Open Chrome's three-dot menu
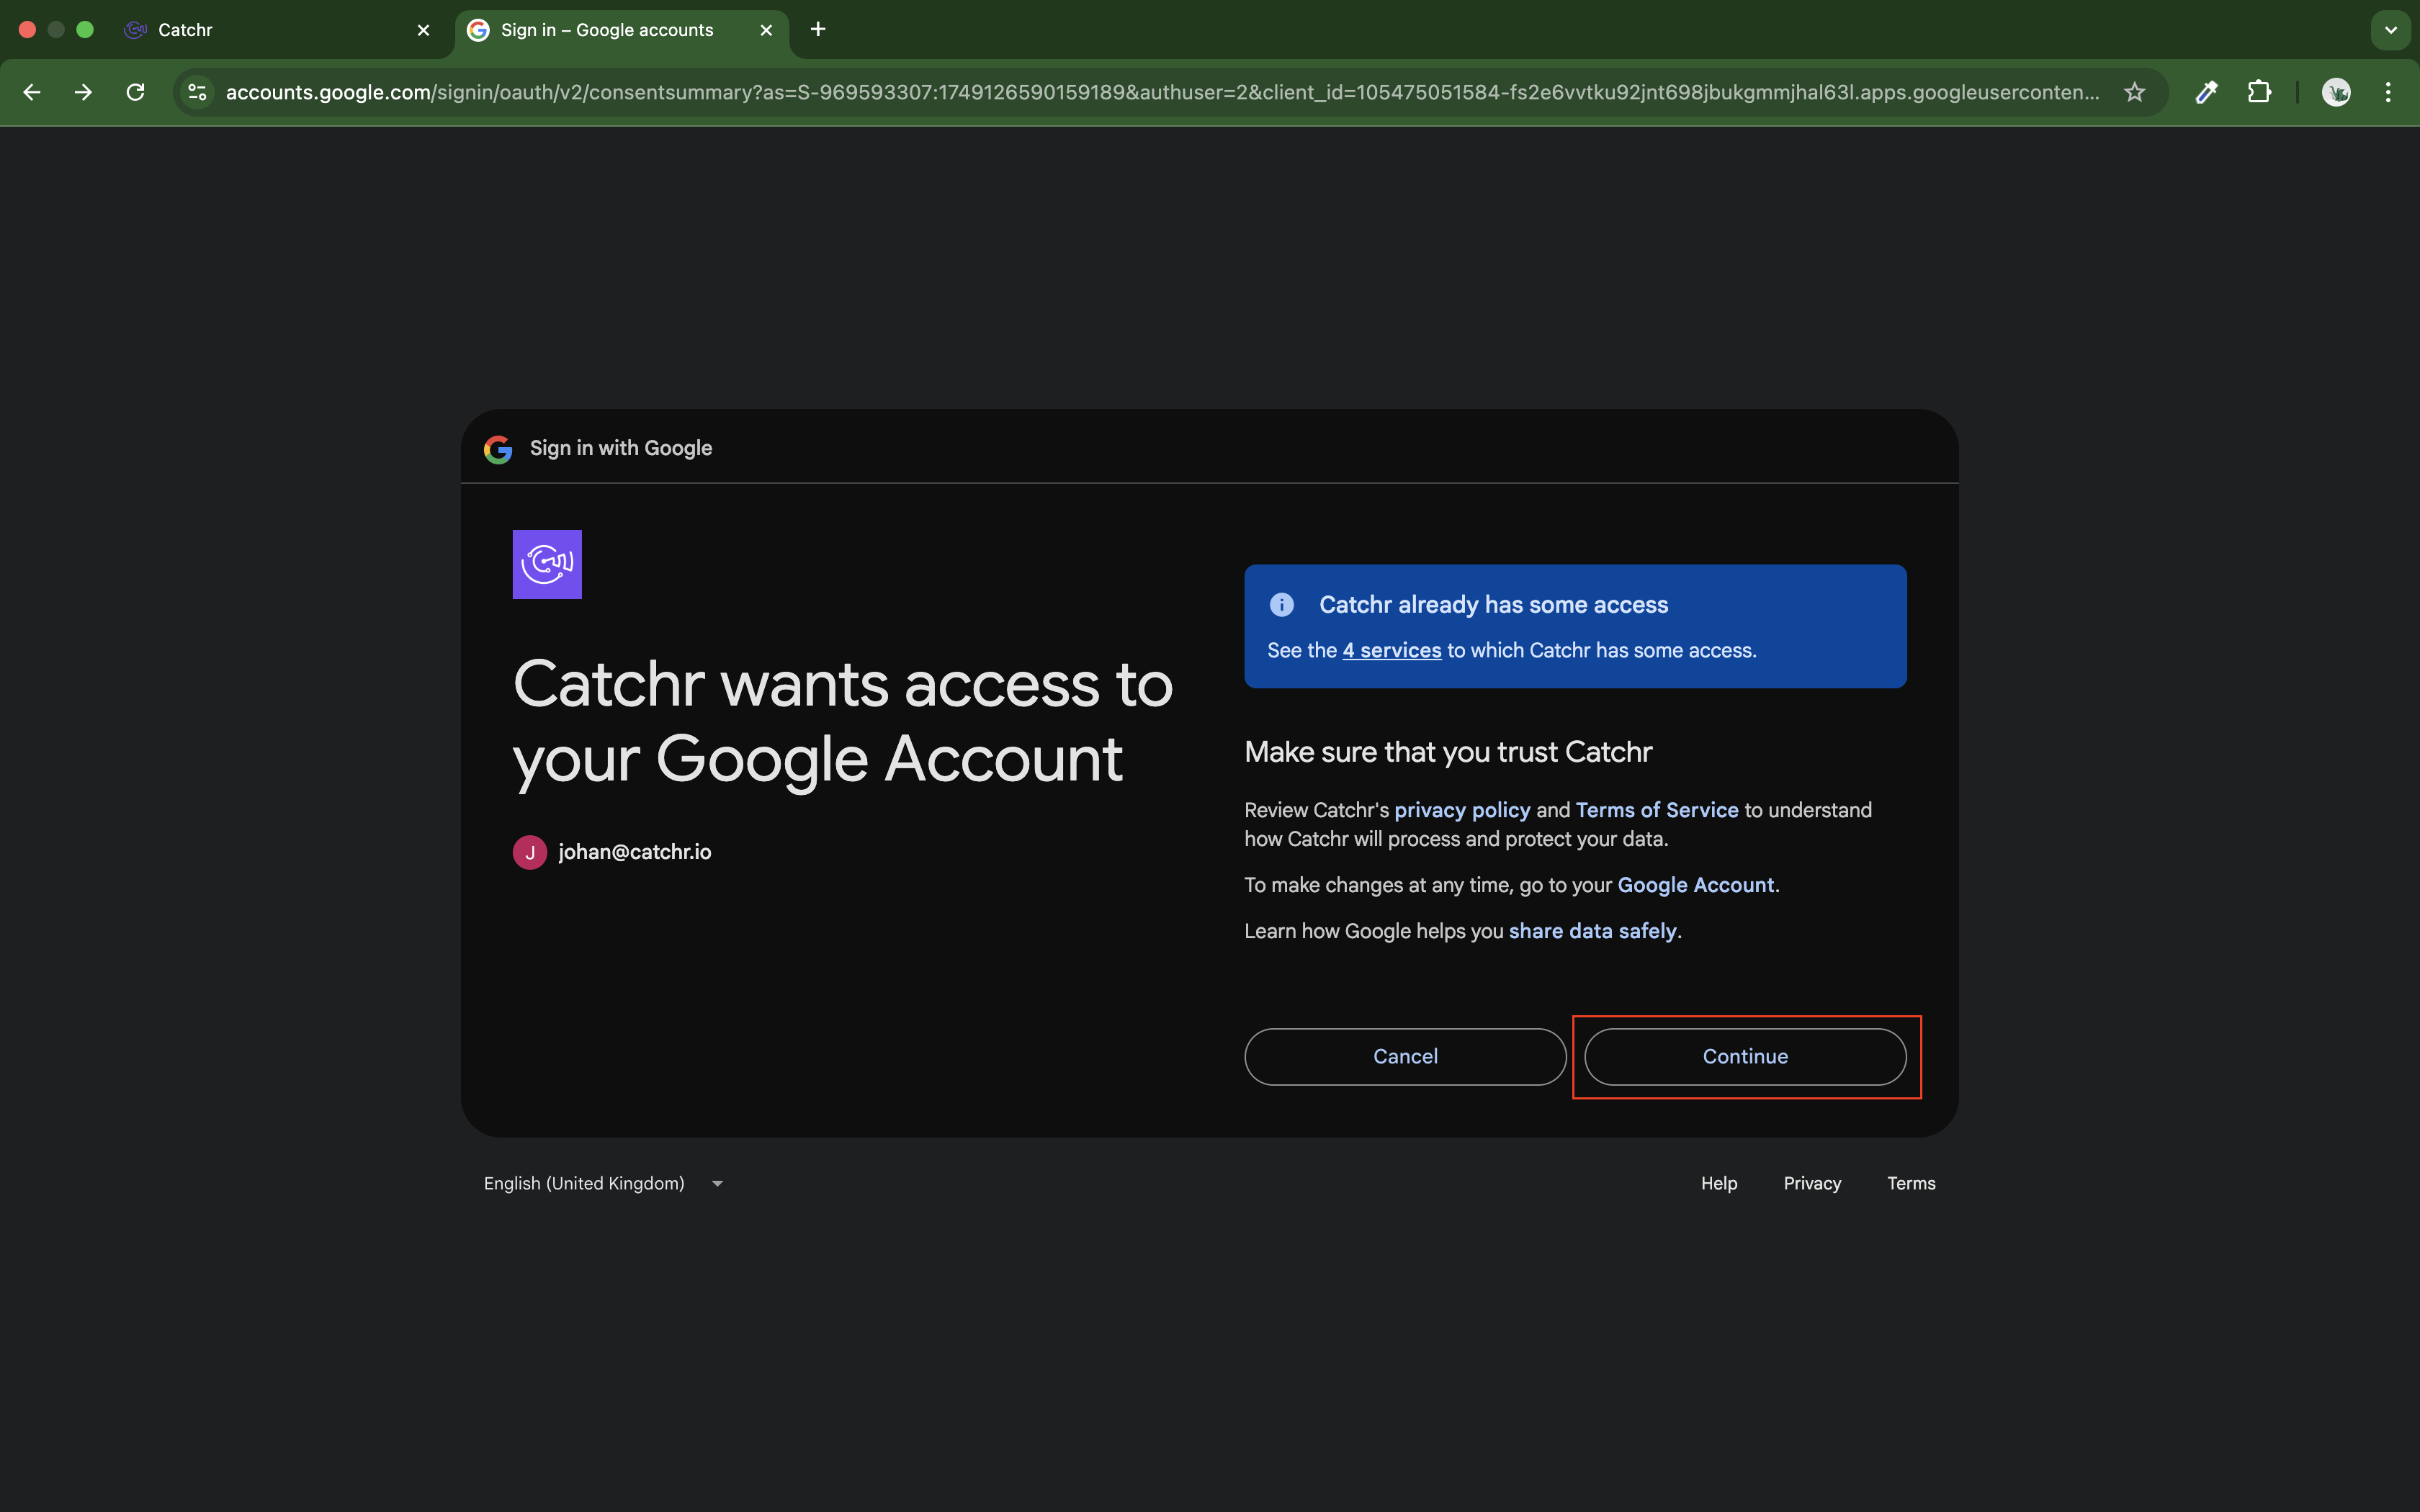2420x1512 pixels. coord(2388,92)
